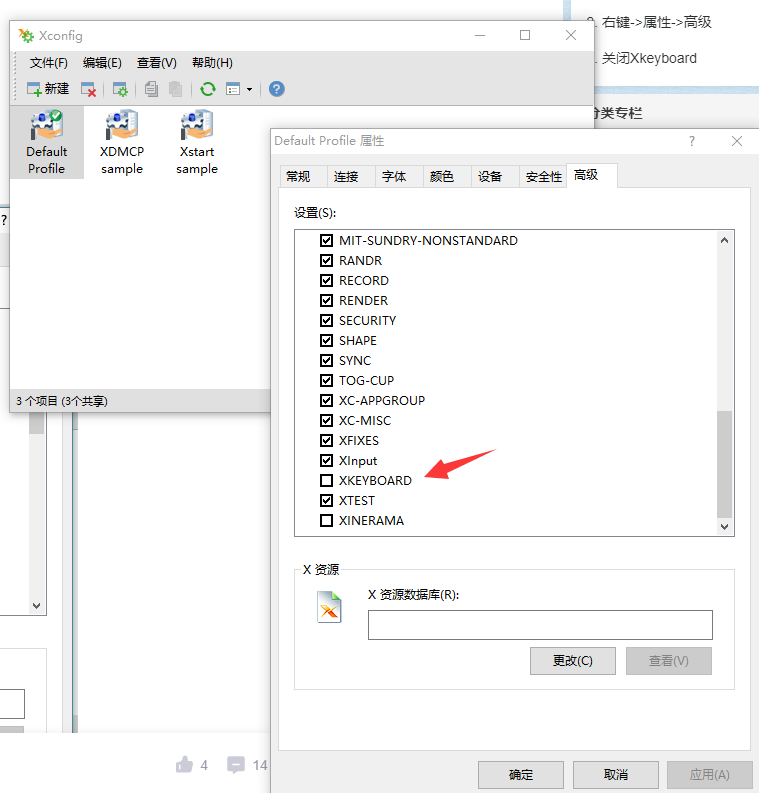
Task: Open the 文件(F) menu
Action: (49, 63)
